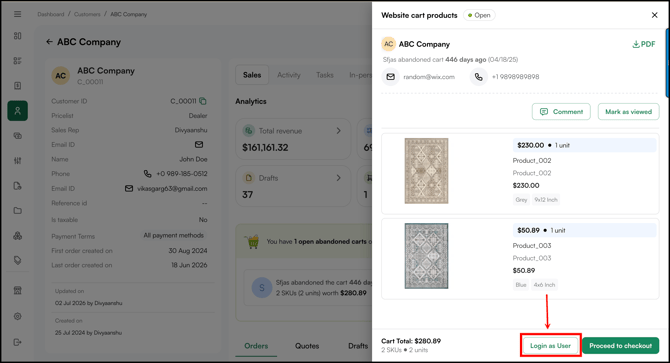The height and width of the screenshot is (363, 670).
Task: Select the Customers person icon in sidebar
Action: (18, 111)
